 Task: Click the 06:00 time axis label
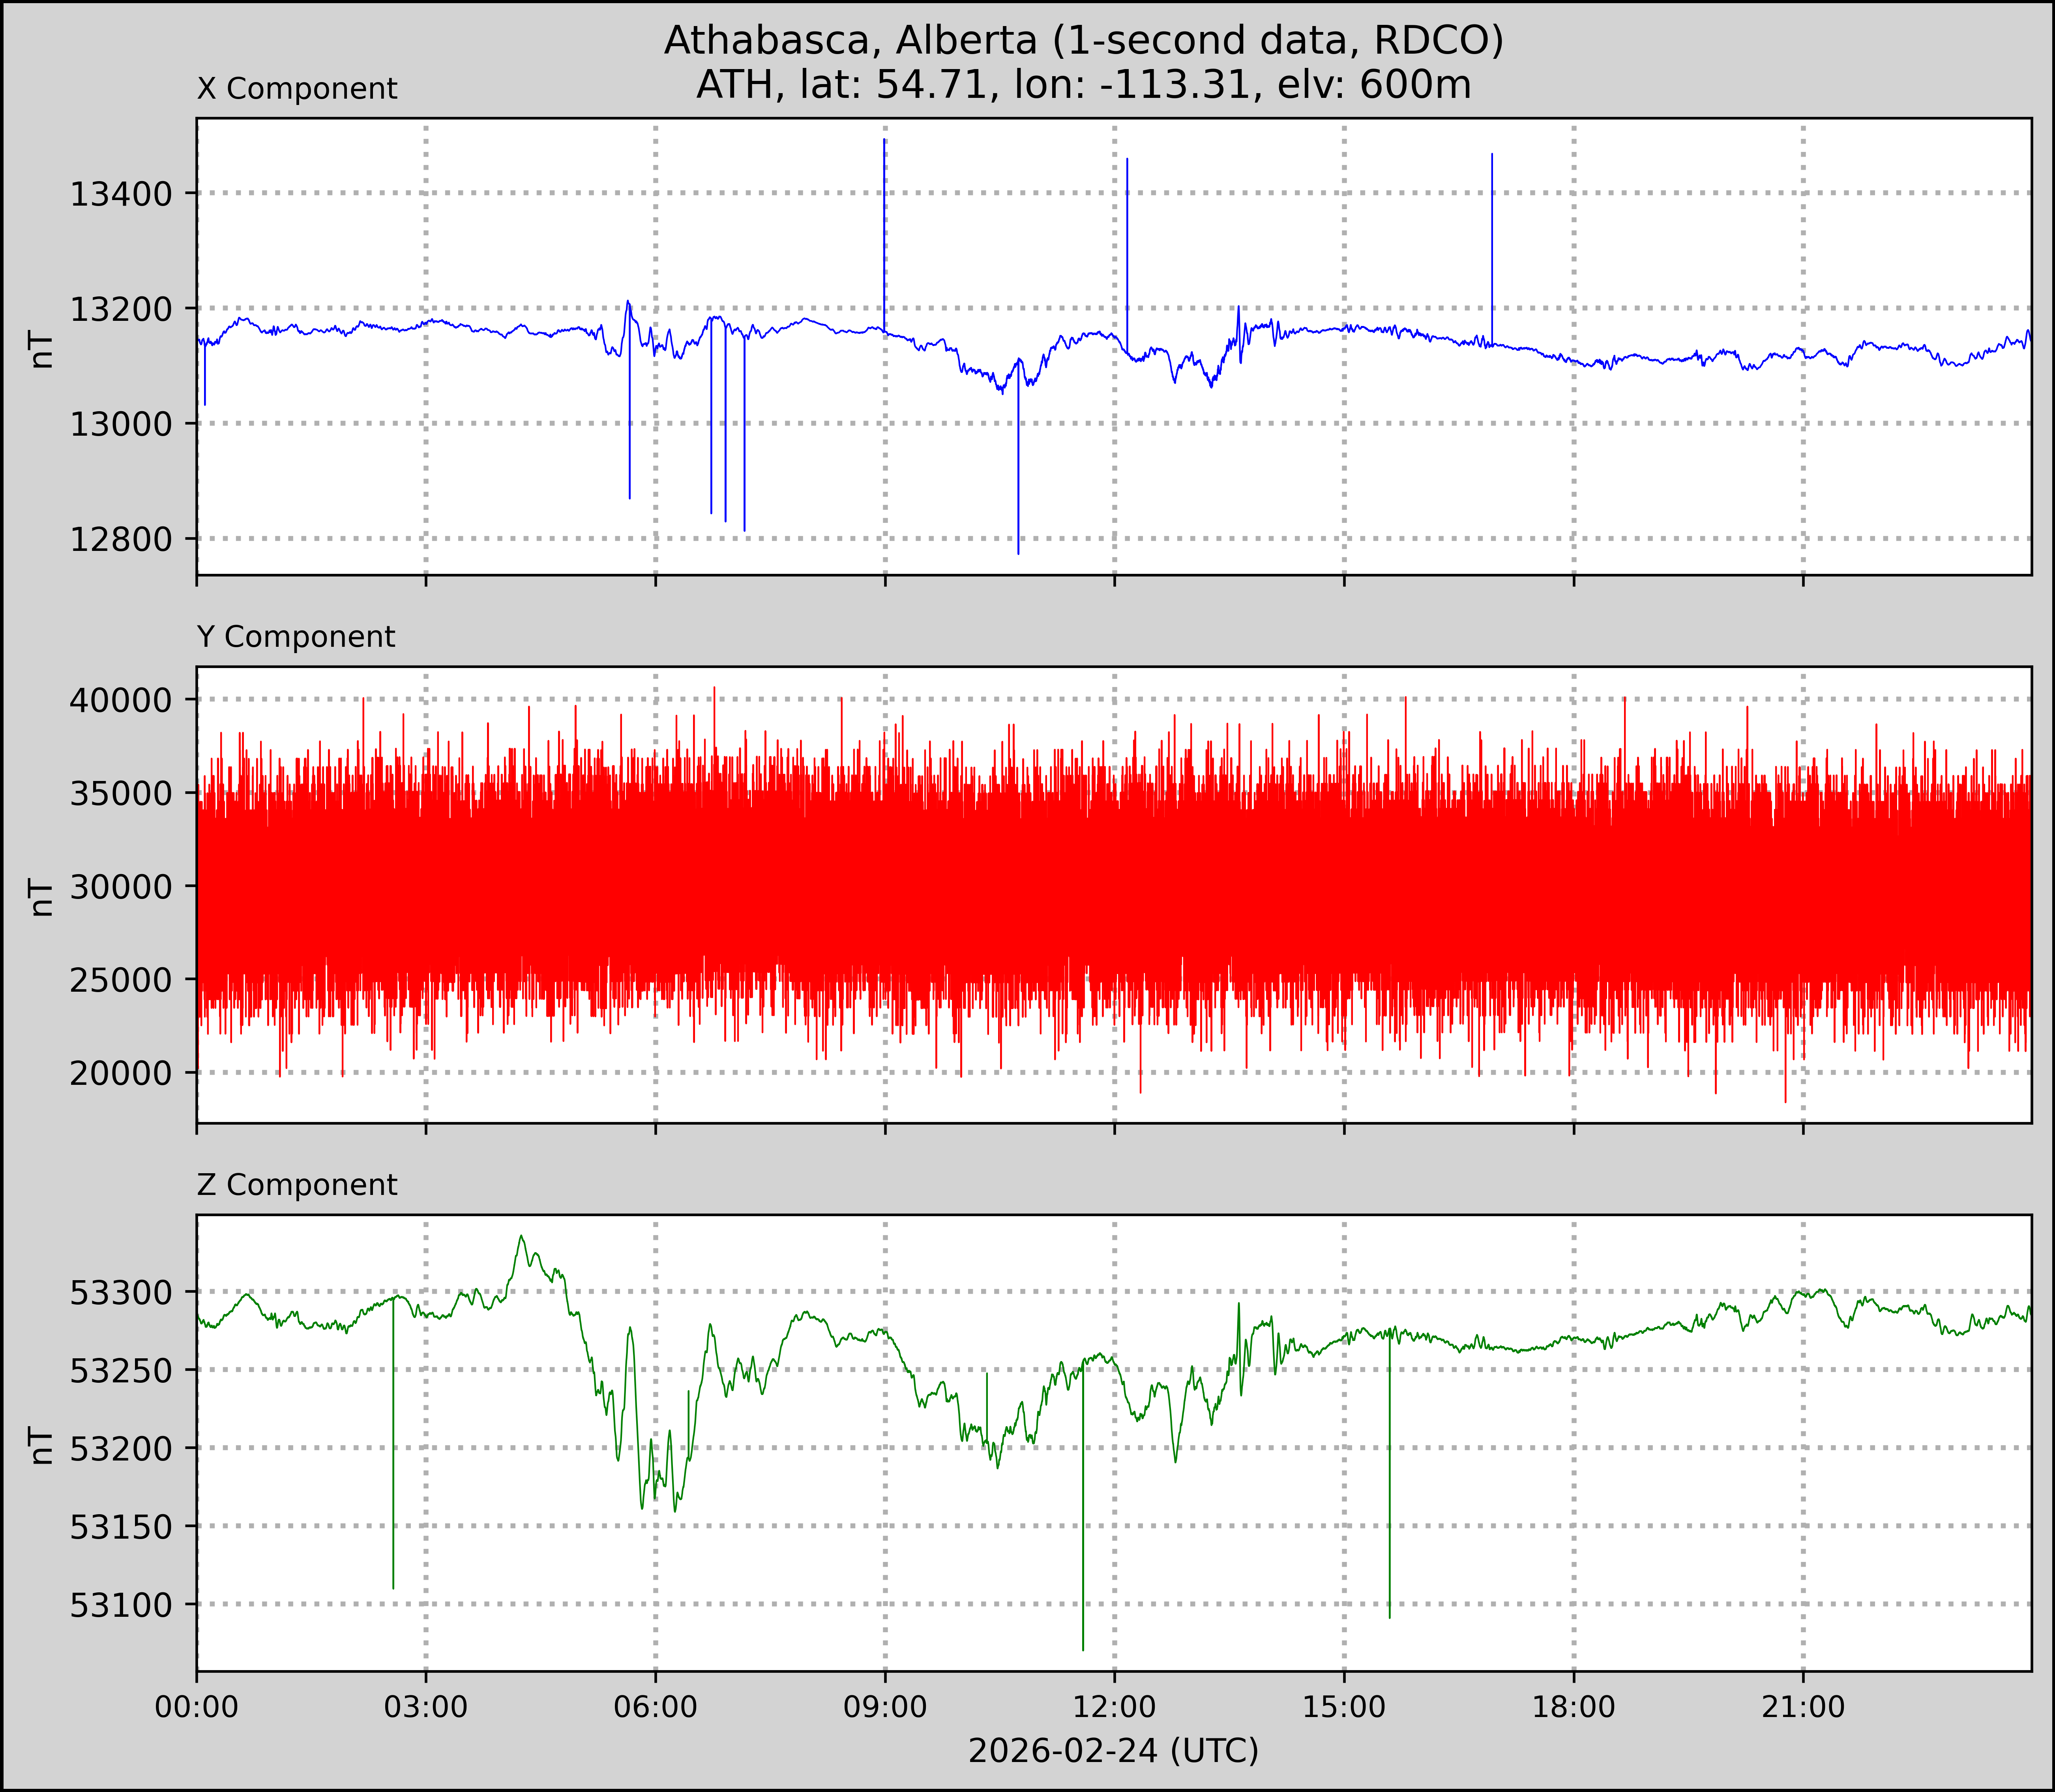(656, 1706)
